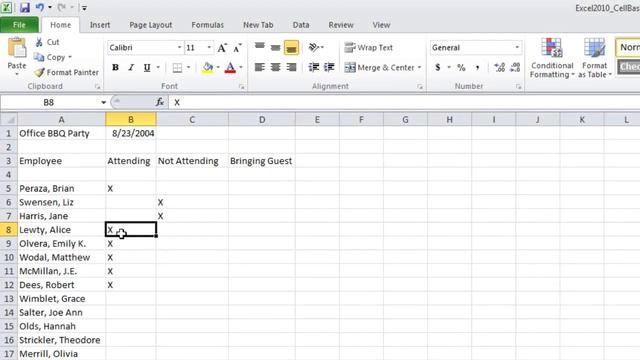This screenshot has width=640, height=360.
Task: Open the Font name Calibri dropdown
Action: (179, 48)
